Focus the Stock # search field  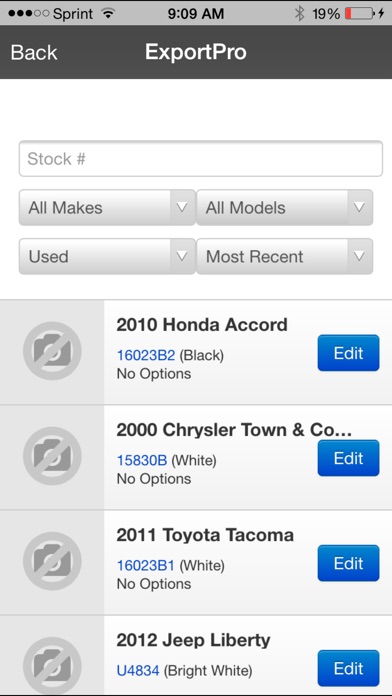tap(201, 158)
